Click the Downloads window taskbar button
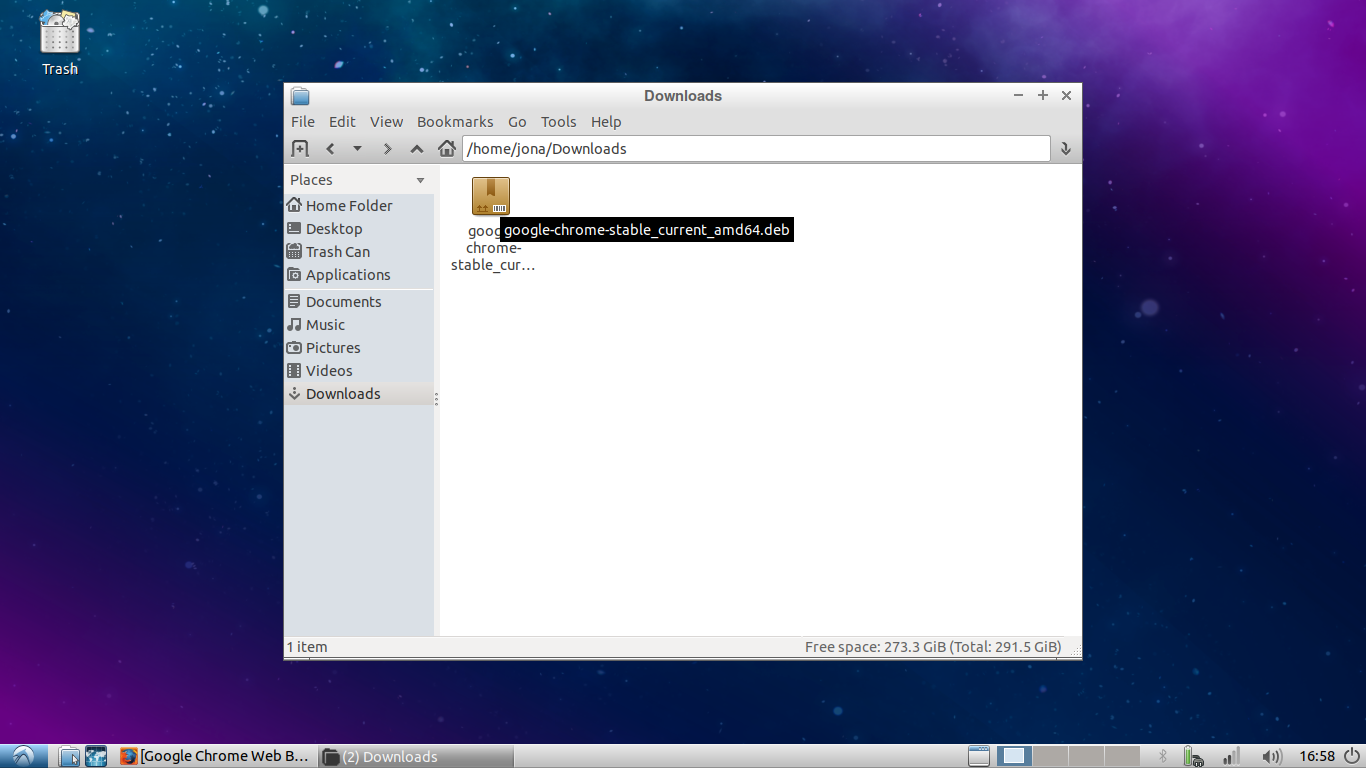Viewport: 1366px width, 768px height. click(416, 756)
